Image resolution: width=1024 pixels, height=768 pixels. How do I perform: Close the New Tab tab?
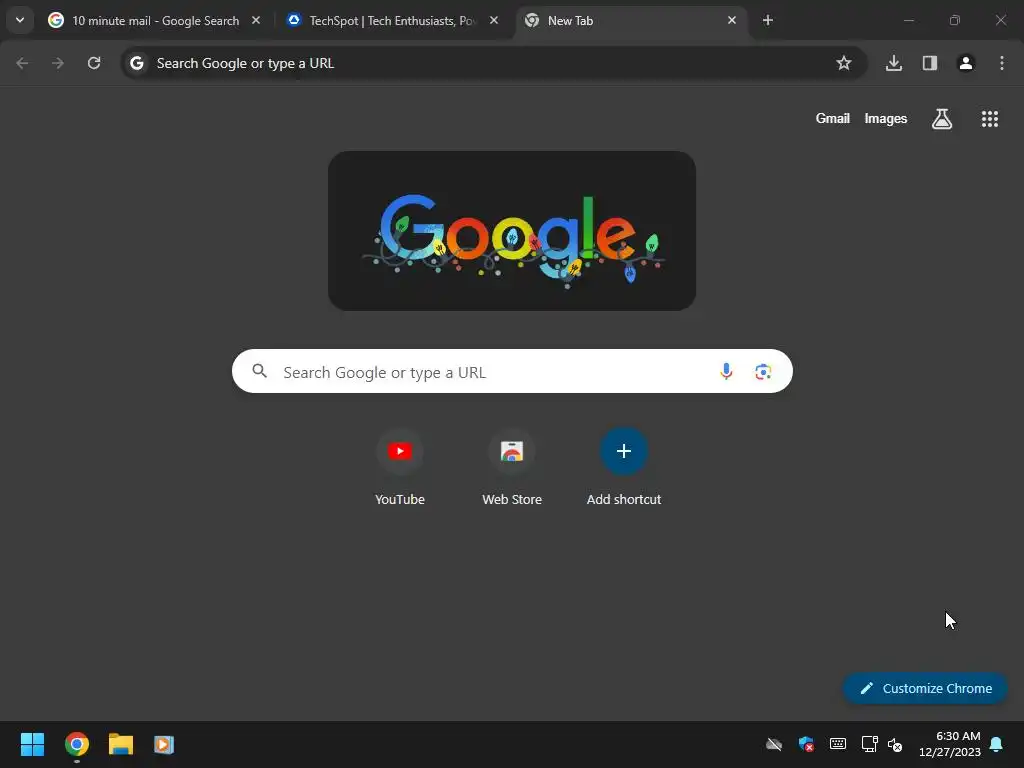click(731, 21)
